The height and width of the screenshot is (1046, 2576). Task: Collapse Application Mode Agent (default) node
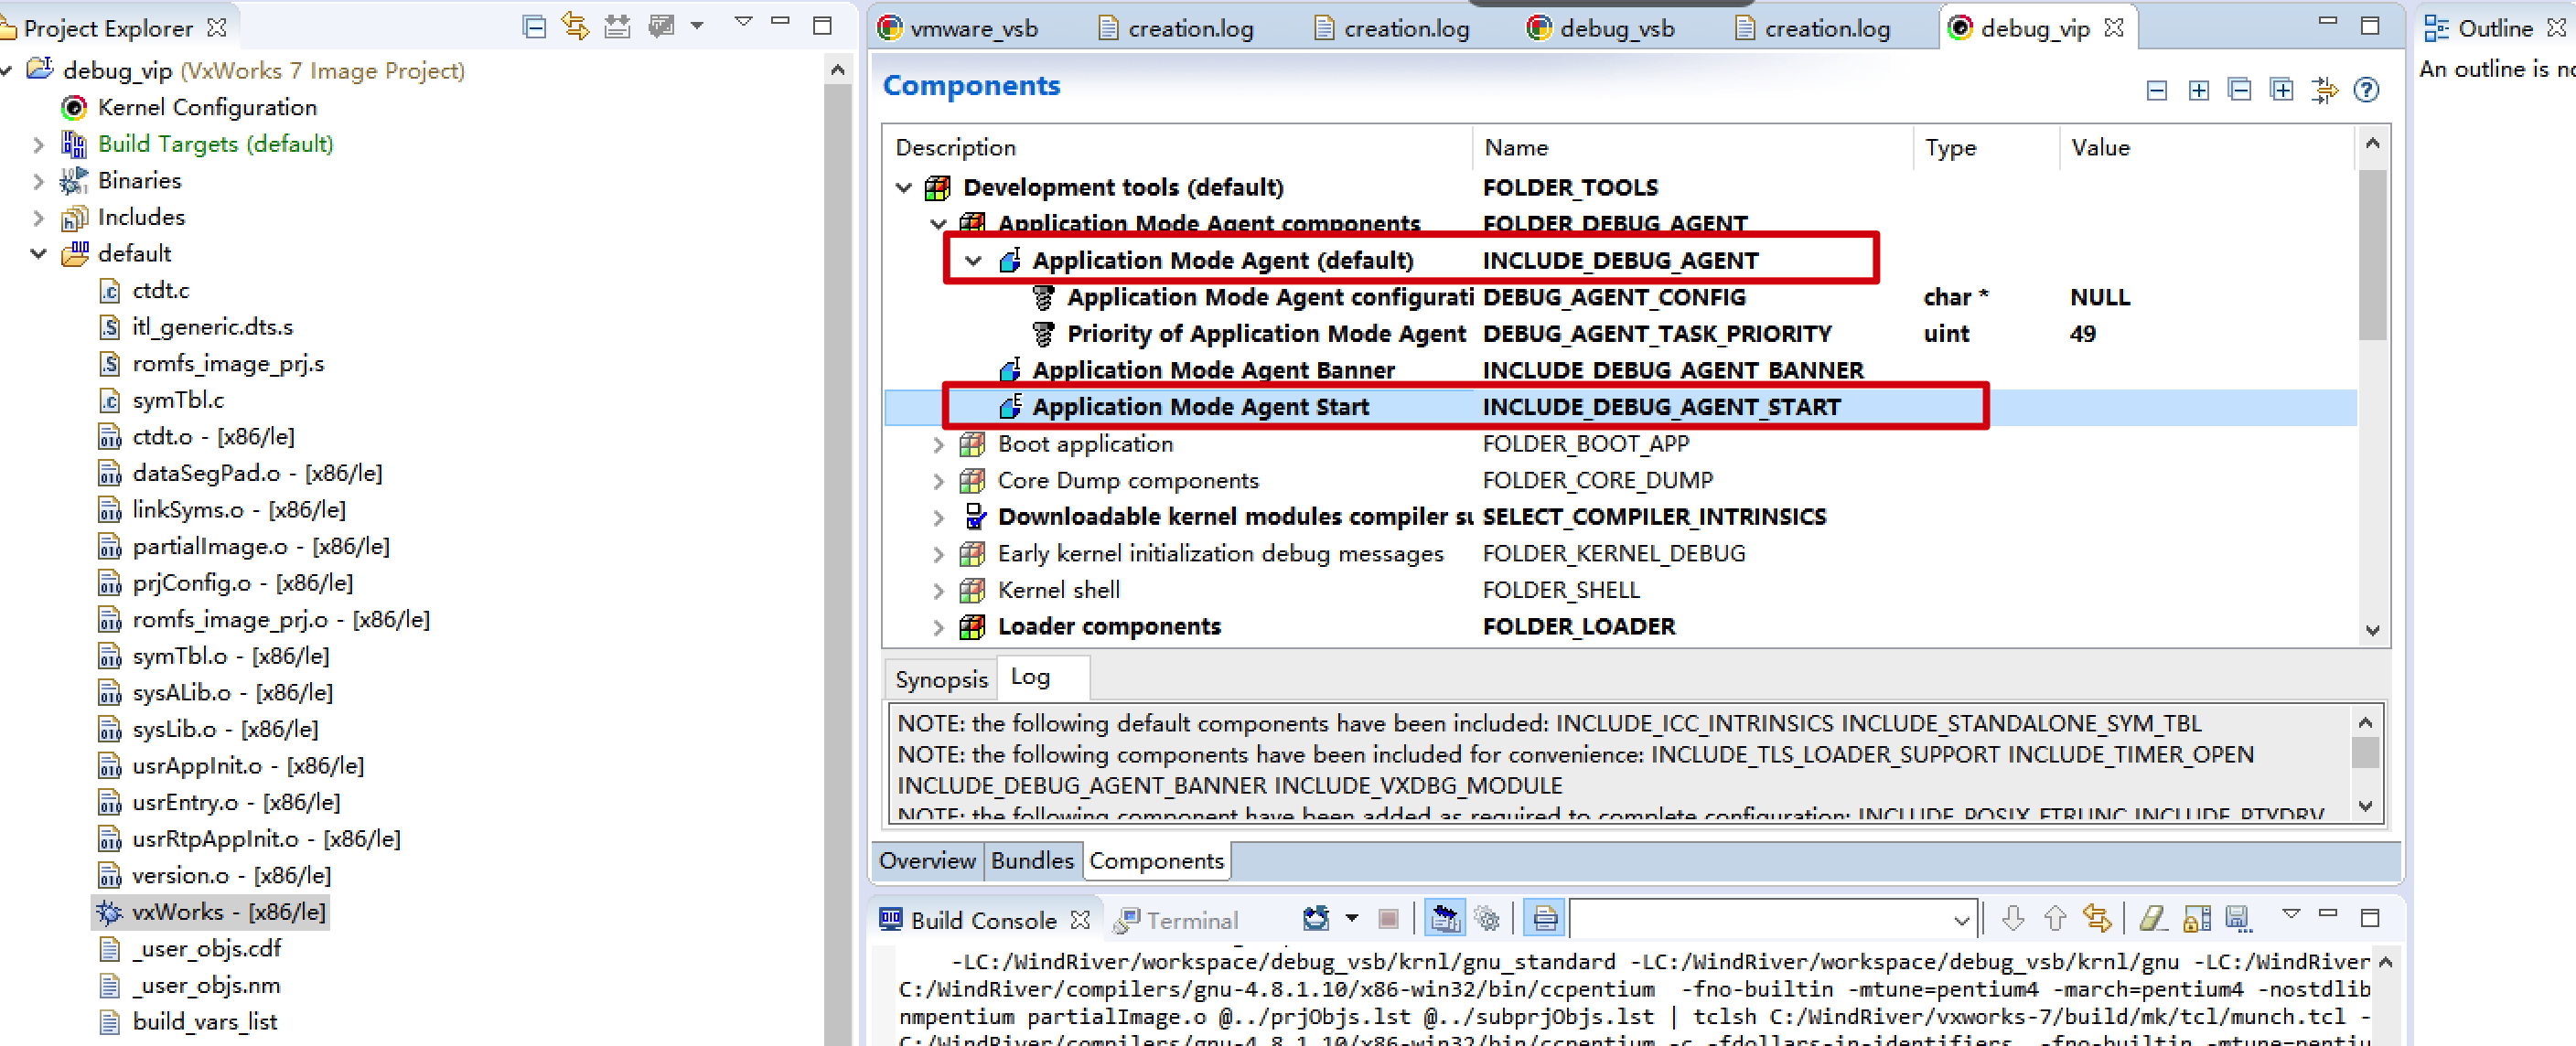click(x=974, y=261)
